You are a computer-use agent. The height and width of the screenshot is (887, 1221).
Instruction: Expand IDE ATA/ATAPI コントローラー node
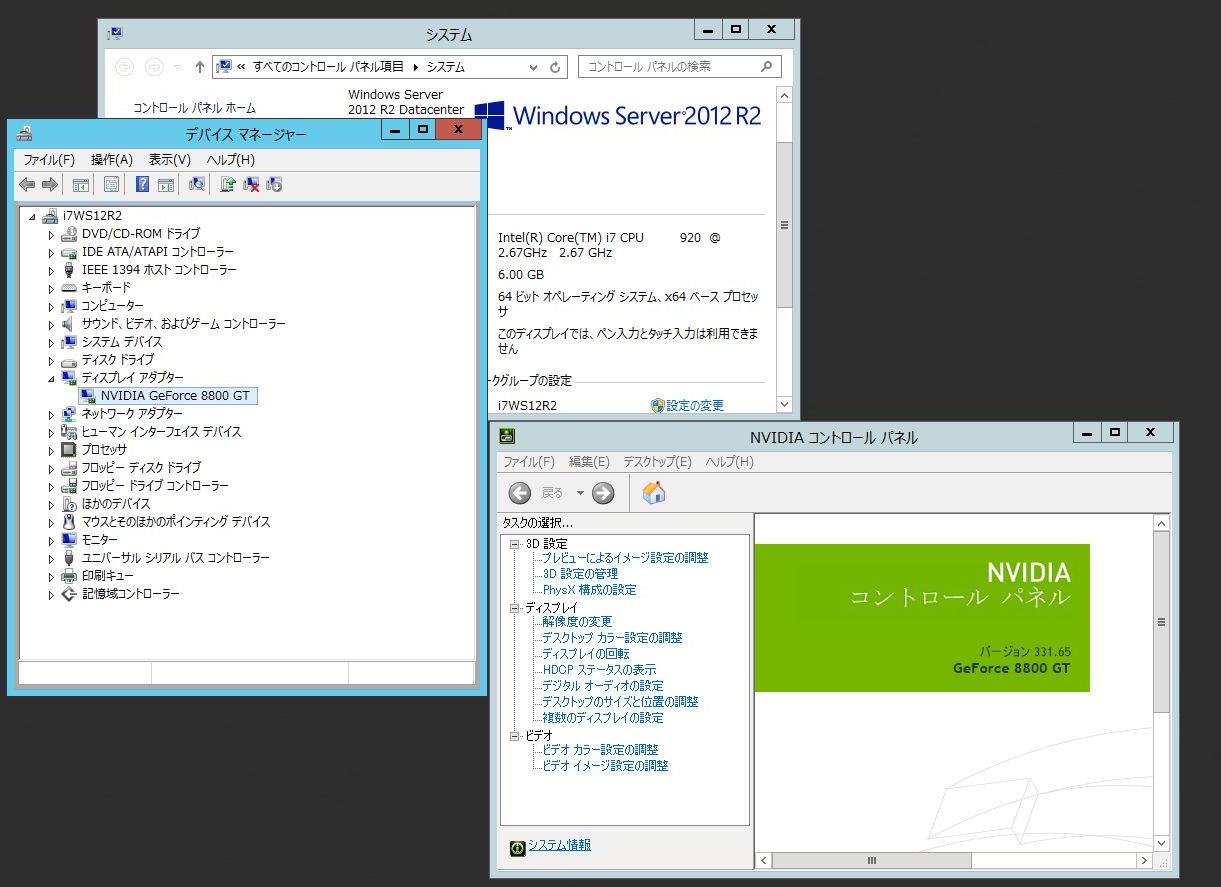point(52,252)
